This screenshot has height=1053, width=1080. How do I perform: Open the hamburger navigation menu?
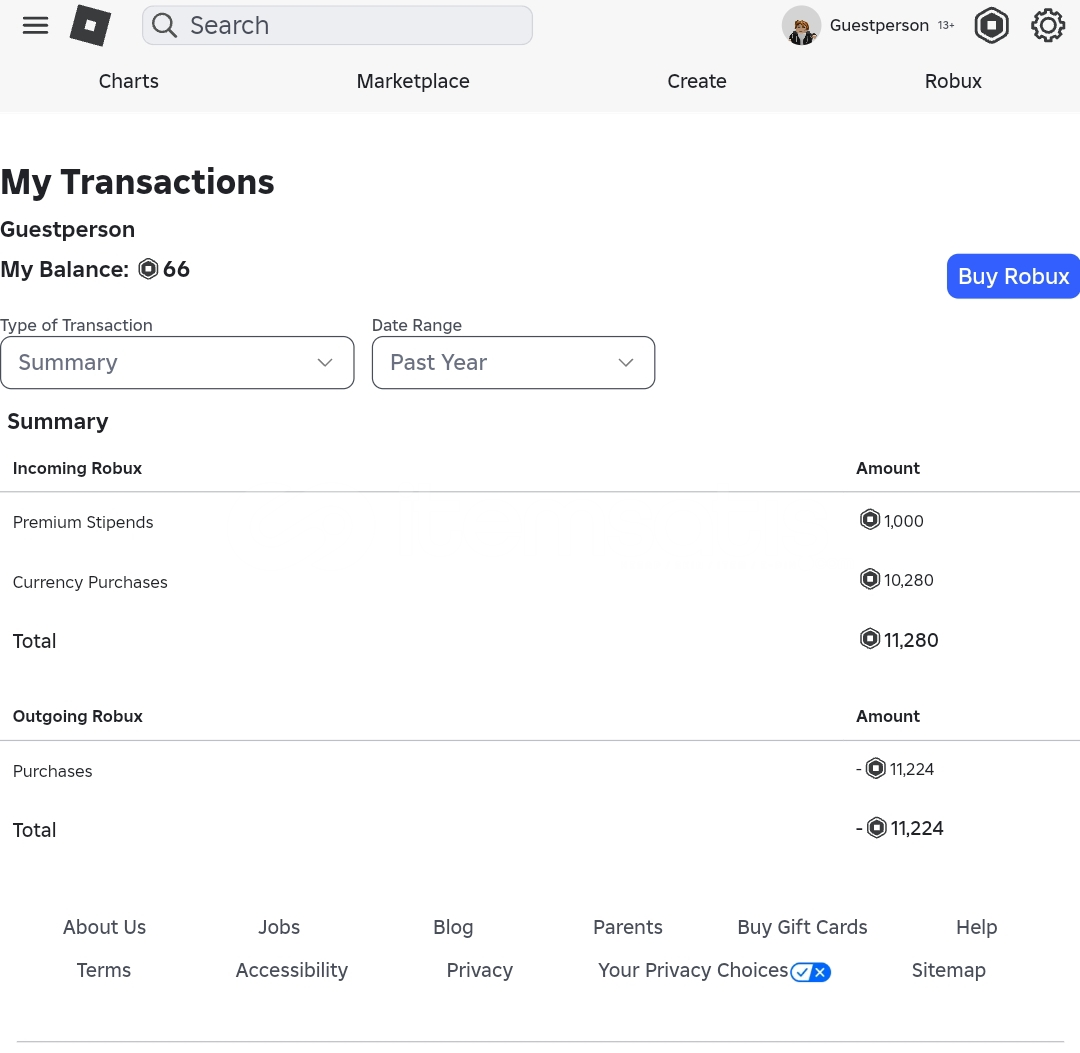tap(35, 26)
